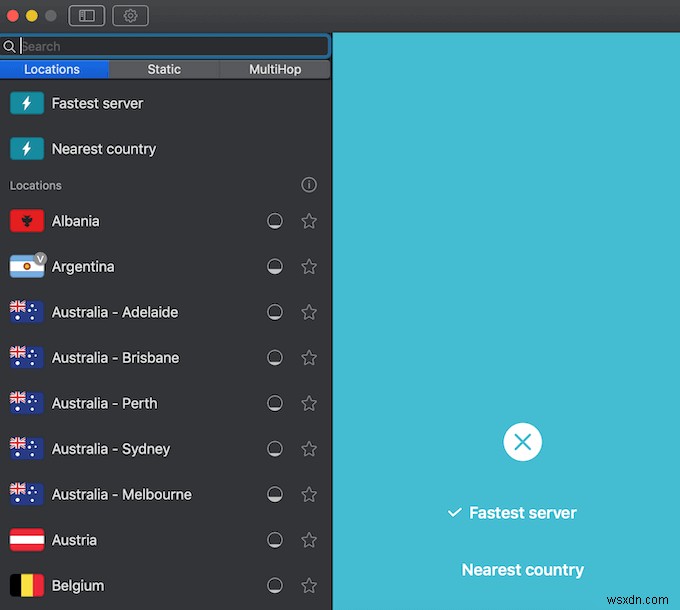Screen dimensions: 680x610
Task: Connect to Albania by its name
Action: [75, 221]
